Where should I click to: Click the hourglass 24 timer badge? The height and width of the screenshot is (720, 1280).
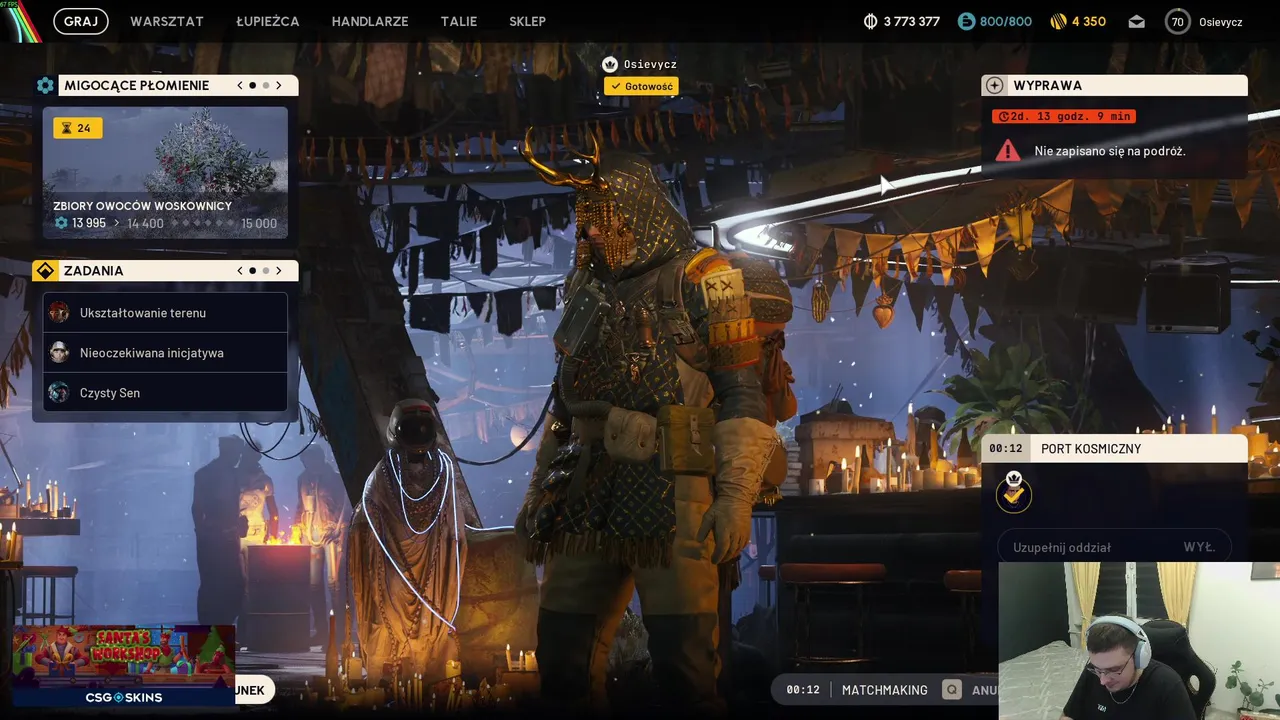click(x=78, y=128)
